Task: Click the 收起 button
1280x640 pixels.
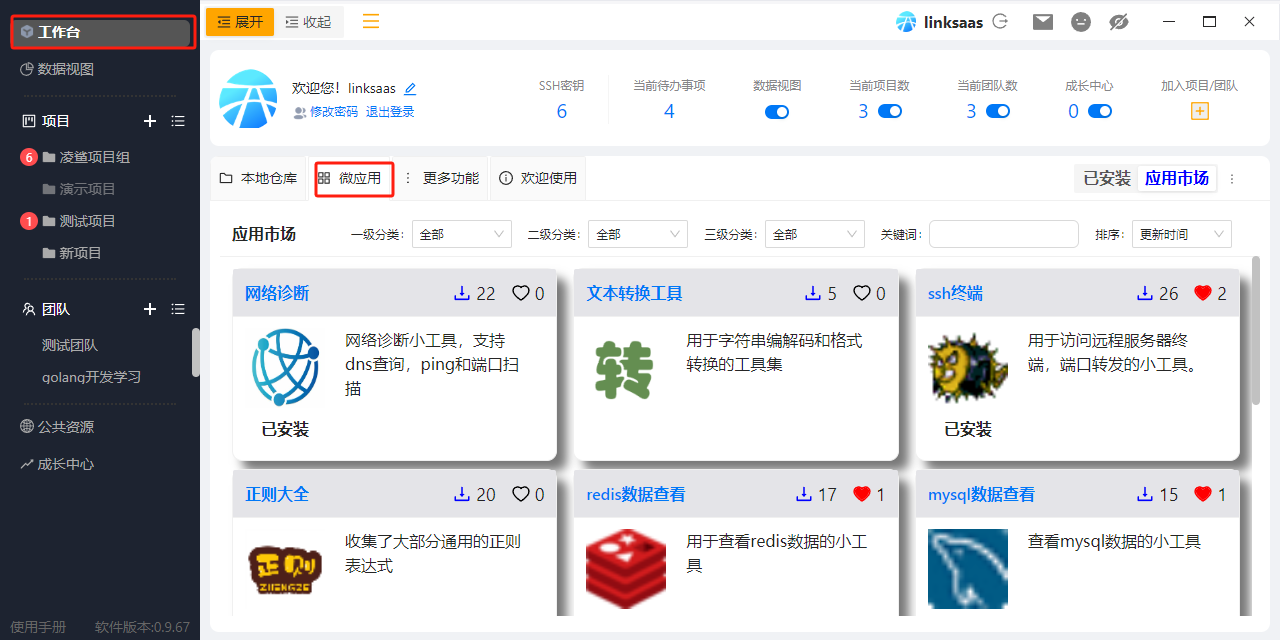Action: [309, 22]
